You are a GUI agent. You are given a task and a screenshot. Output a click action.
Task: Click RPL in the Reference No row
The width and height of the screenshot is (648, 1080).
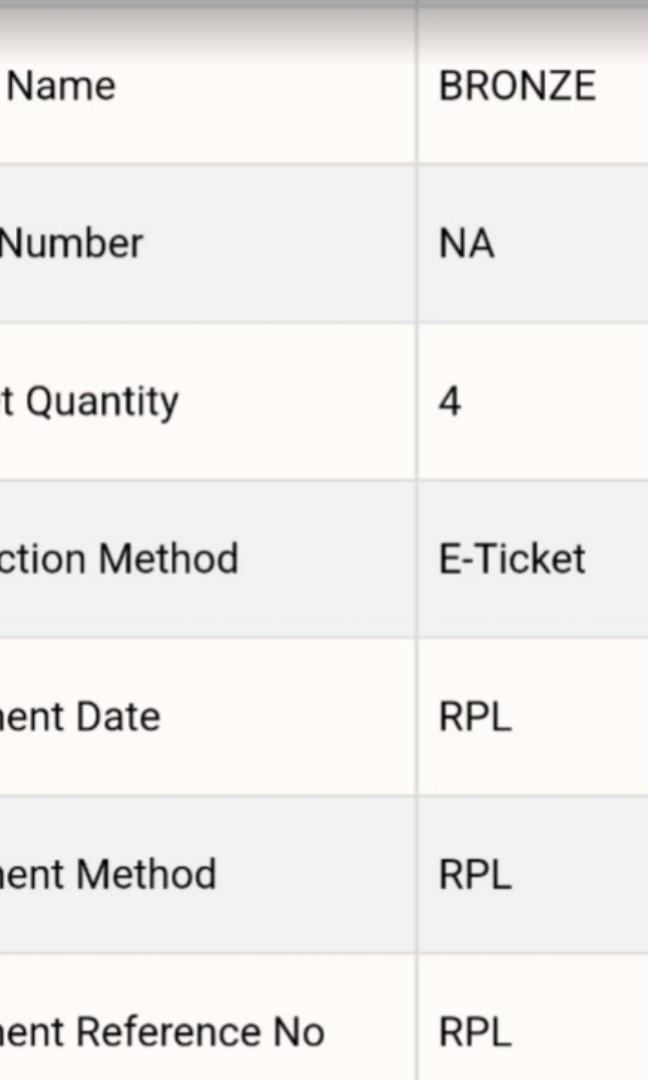coord(475,1032)
